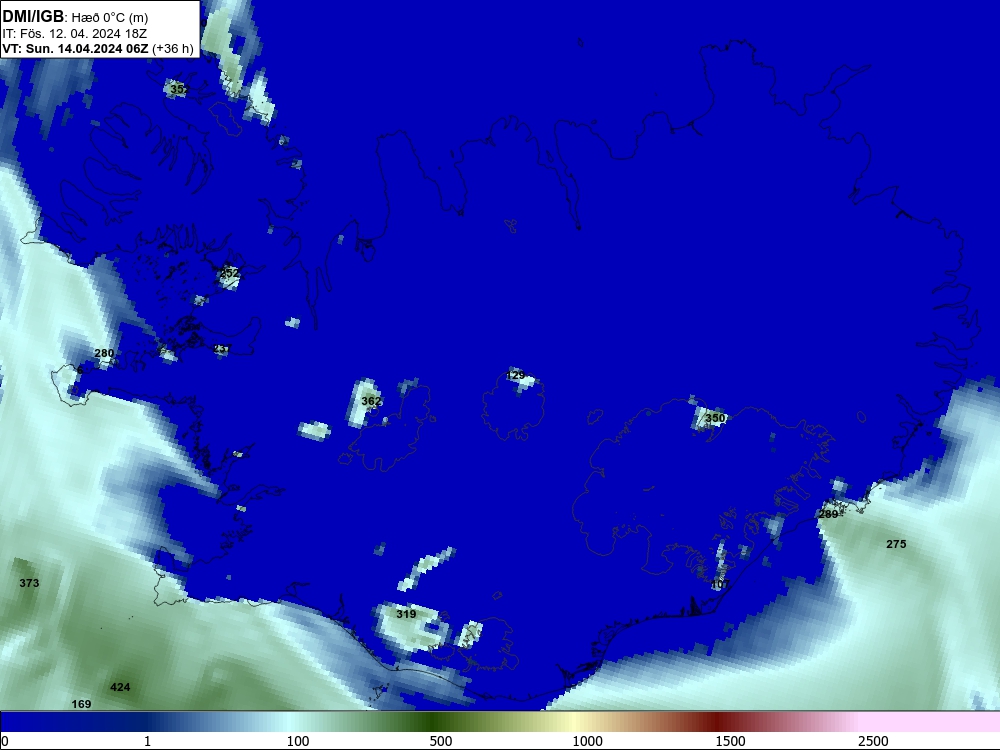Click the map value 289
The height and width of the screenshot is (750, 1000).
coord(828,514)
